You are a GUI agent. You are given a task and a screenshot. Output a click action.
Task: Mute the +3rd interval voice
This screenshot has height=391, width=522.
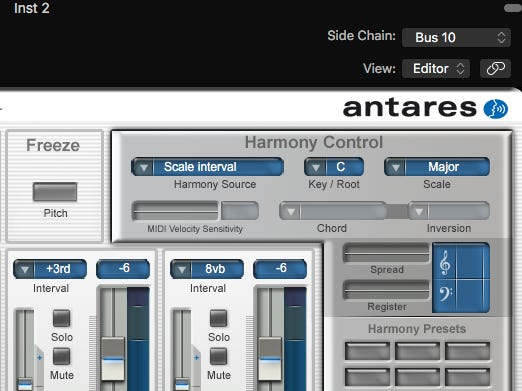62,356
